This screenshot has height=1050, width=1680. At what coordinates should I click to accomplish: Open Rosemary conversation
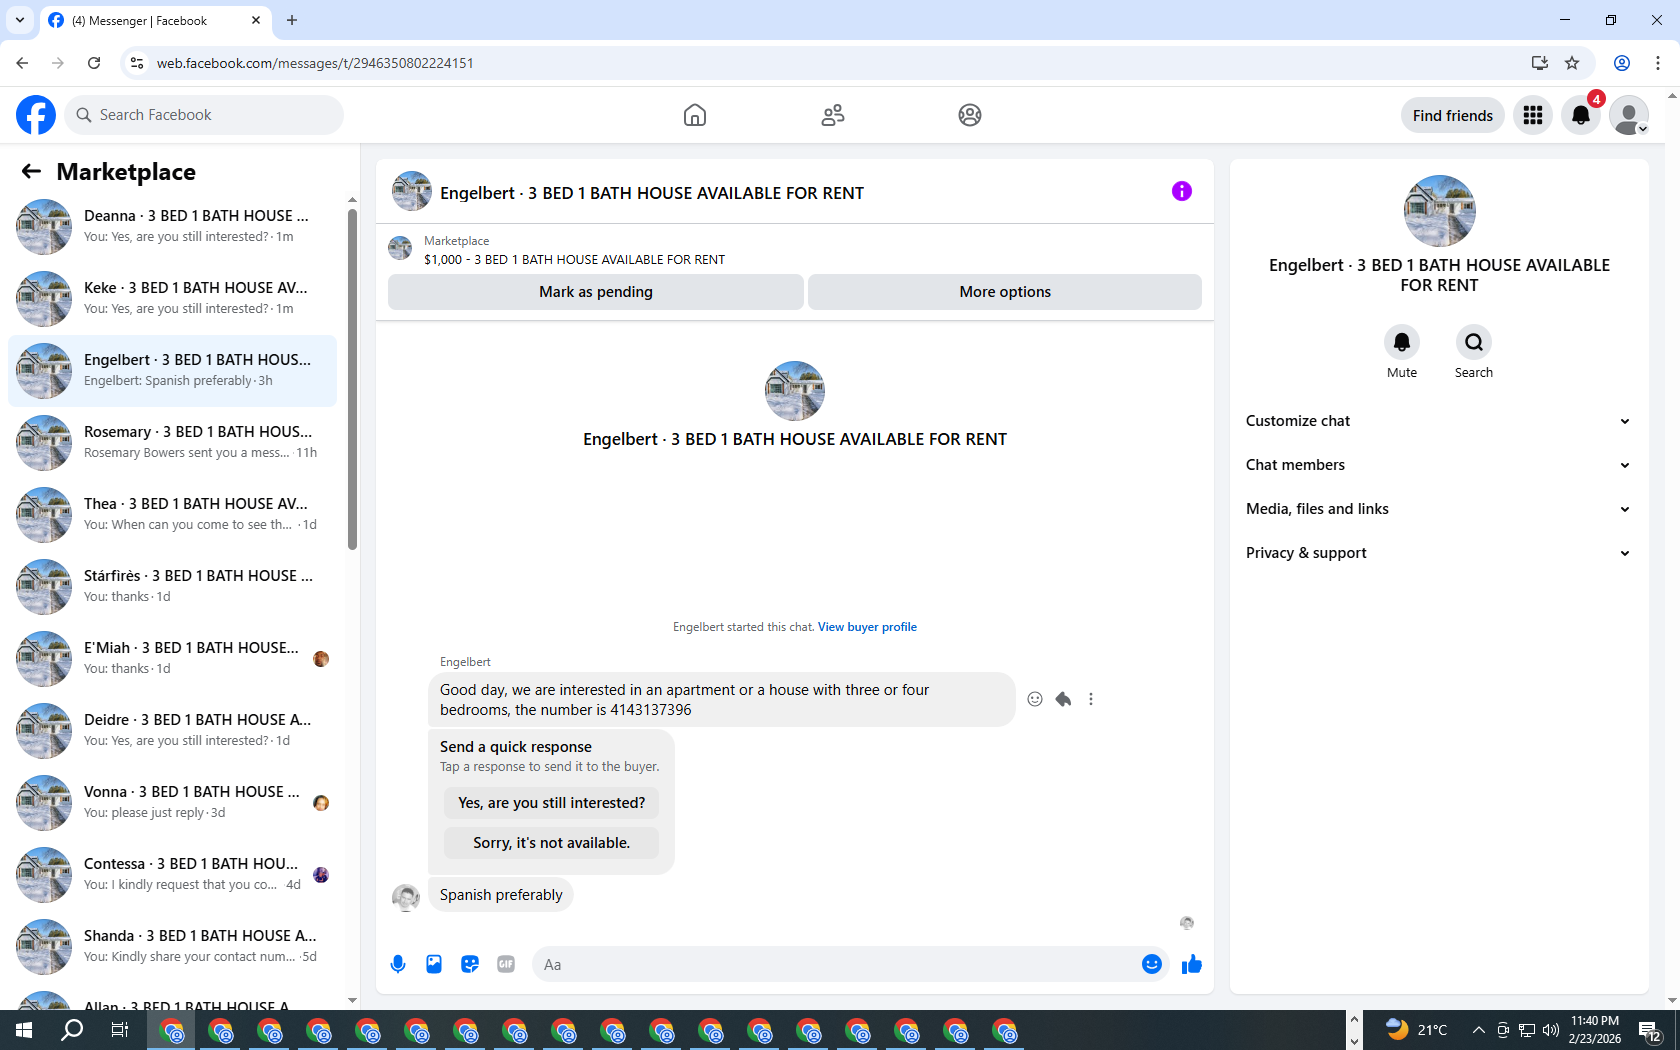172,443
